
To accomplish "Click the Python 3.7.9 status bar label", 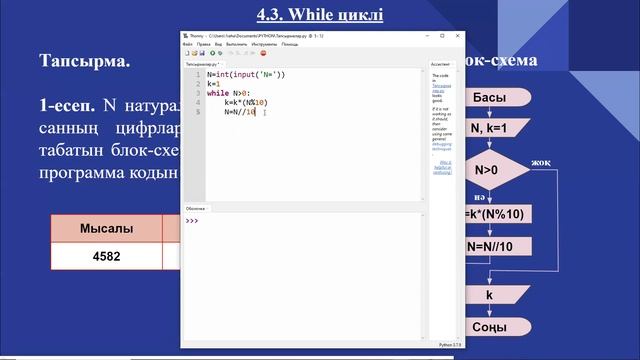I will coord(450,345).
